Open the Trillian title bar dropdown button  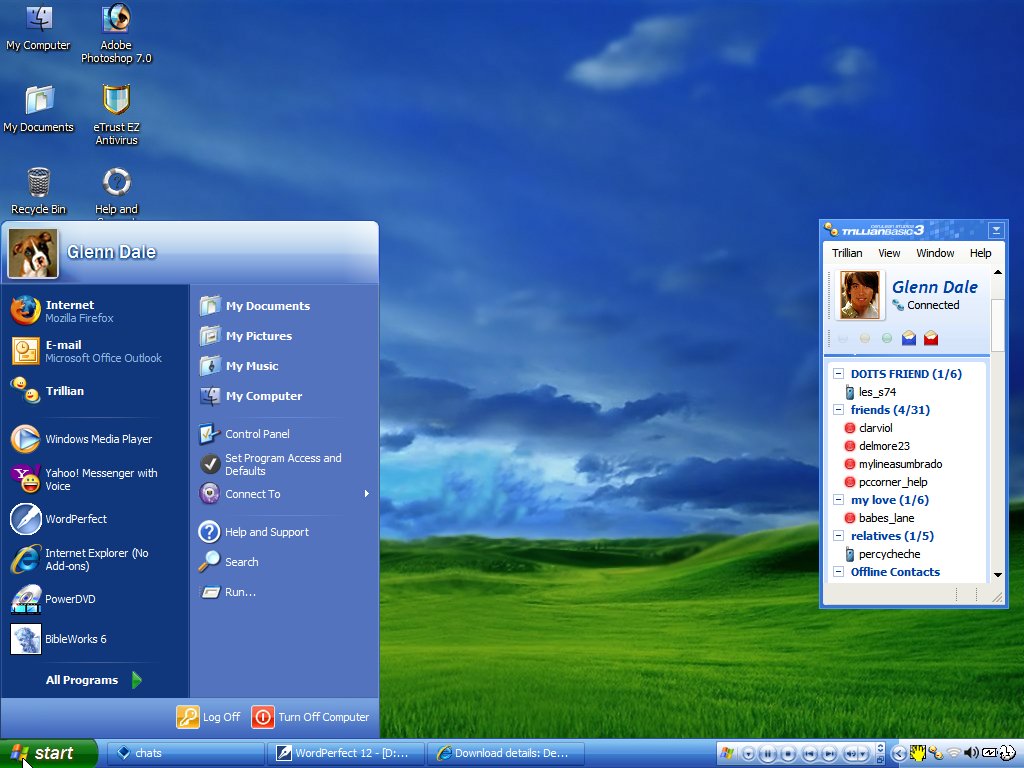tap(996, 230)
